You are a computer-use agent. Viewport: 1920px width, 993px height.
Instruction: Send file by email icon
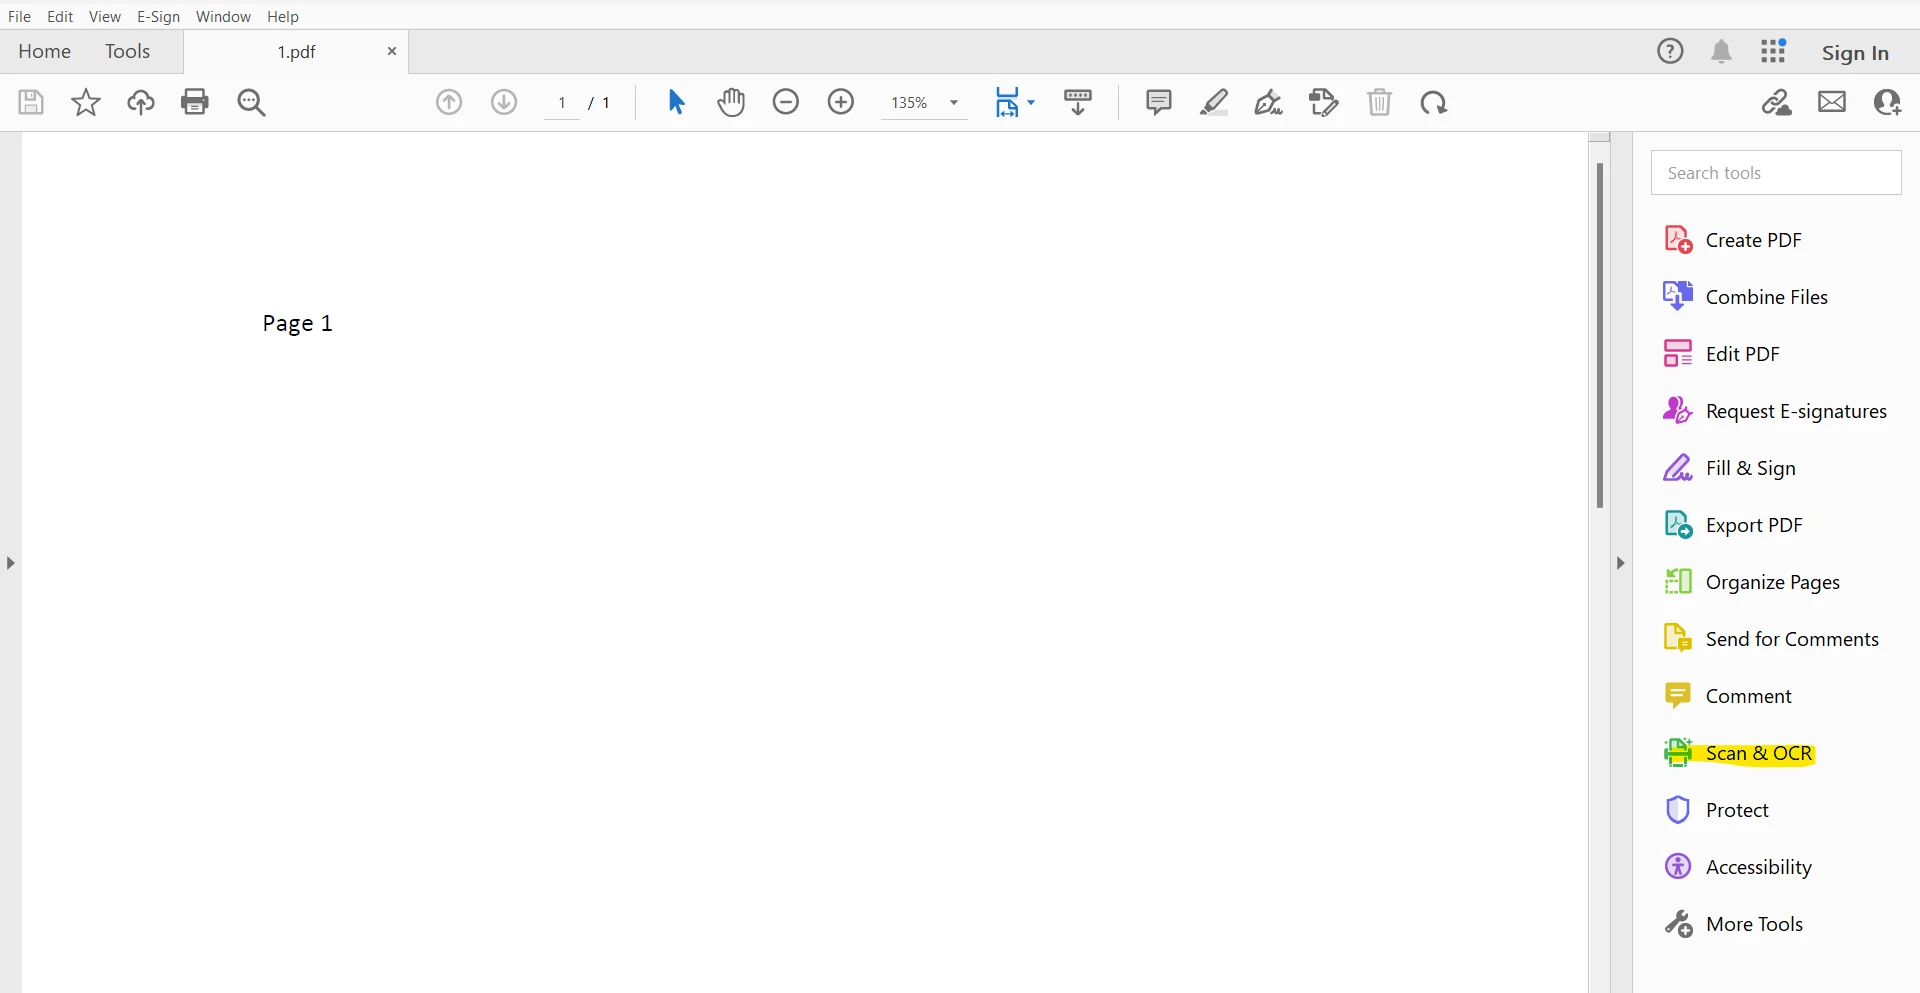coord(1832,102)
